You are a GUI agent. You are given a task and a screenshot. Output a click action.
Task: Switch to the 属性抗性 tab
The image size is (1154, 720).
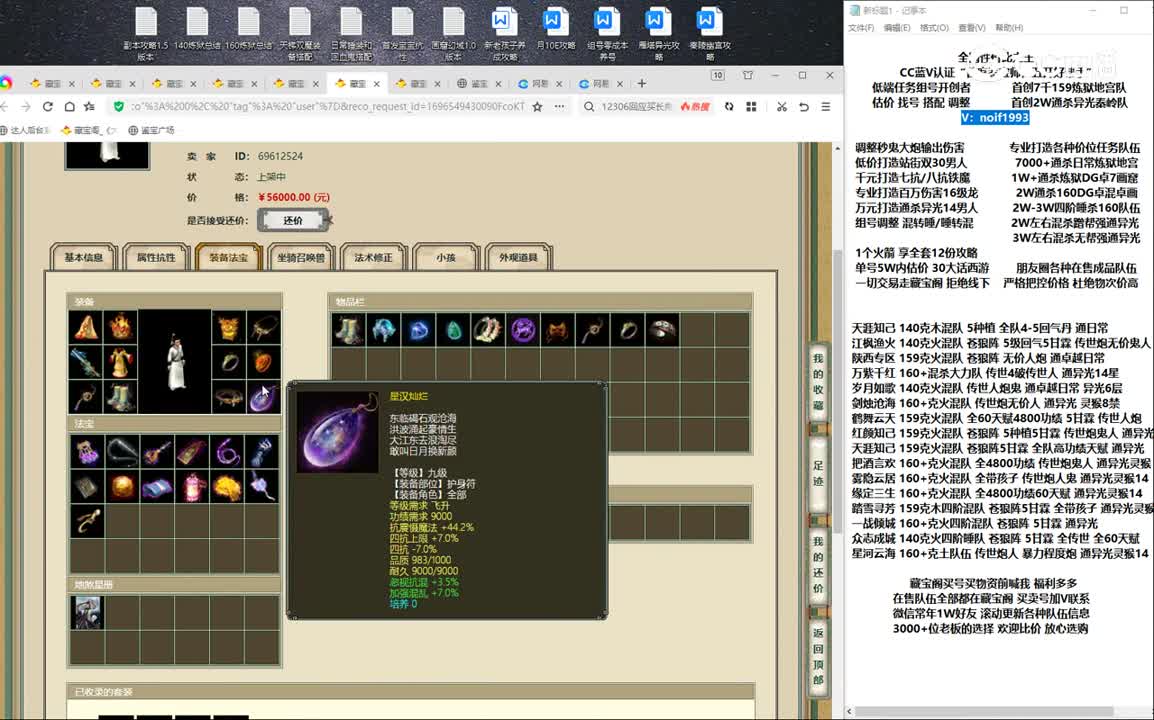pos(156,258)
